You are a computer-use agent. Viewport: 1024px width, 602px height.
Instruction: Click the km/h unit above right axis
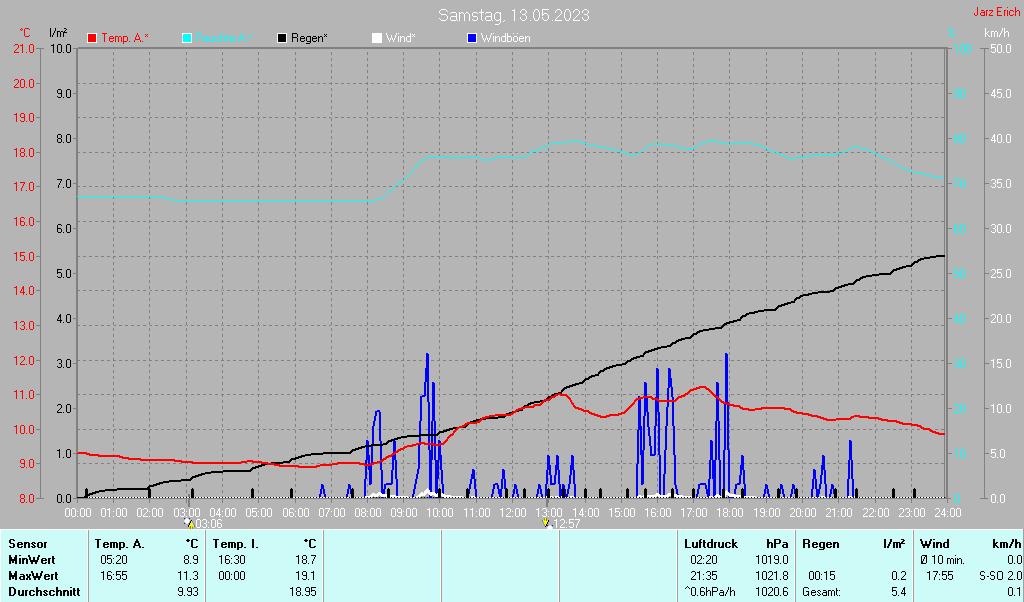pyautogui.click(x=997, y=33)
